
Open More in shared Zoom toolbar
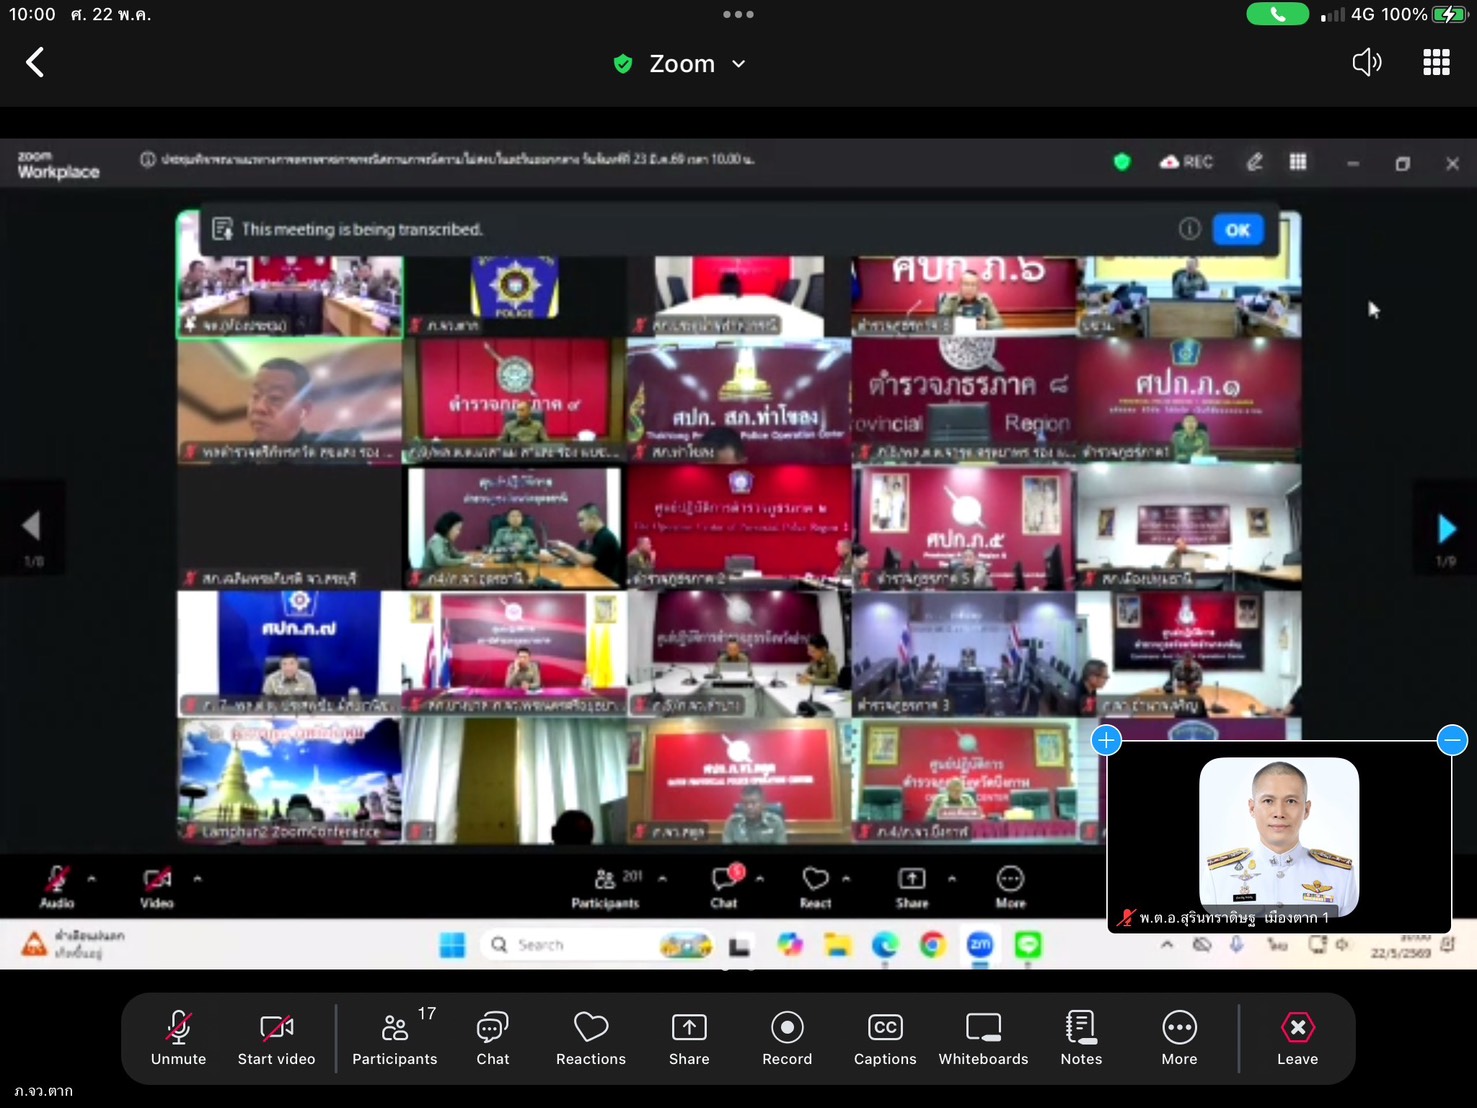pyautogui.click(x=1010, y=886)
